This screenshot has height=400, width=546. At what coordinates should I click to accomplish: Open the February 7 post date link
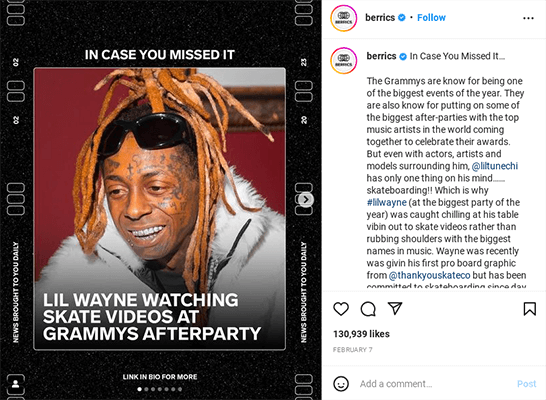pos(352,350)
